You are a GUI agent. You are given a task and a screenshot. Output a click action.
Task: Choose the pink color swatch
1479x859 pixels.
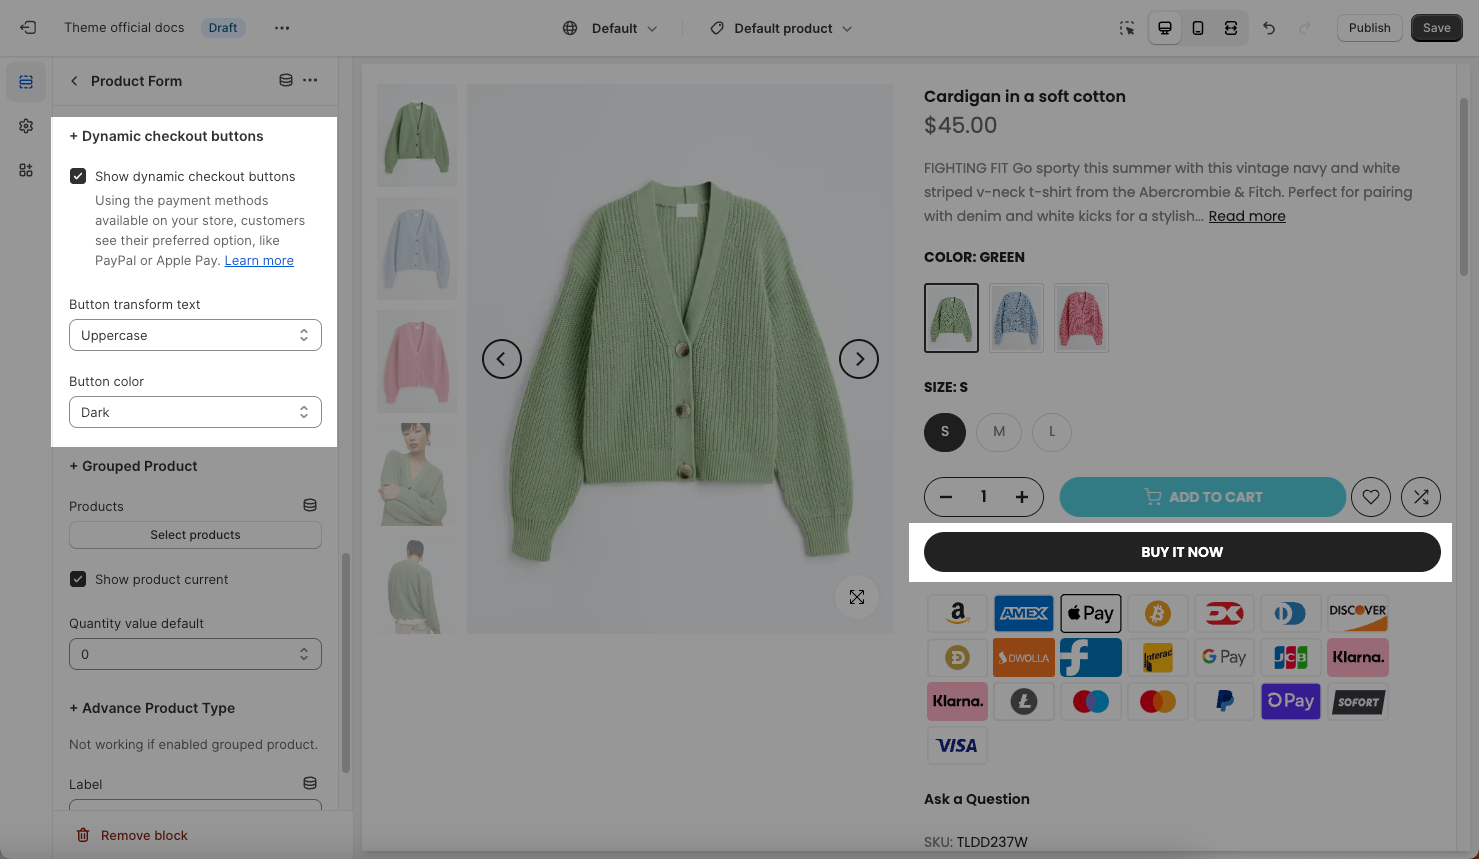[x=1081, y=318]
